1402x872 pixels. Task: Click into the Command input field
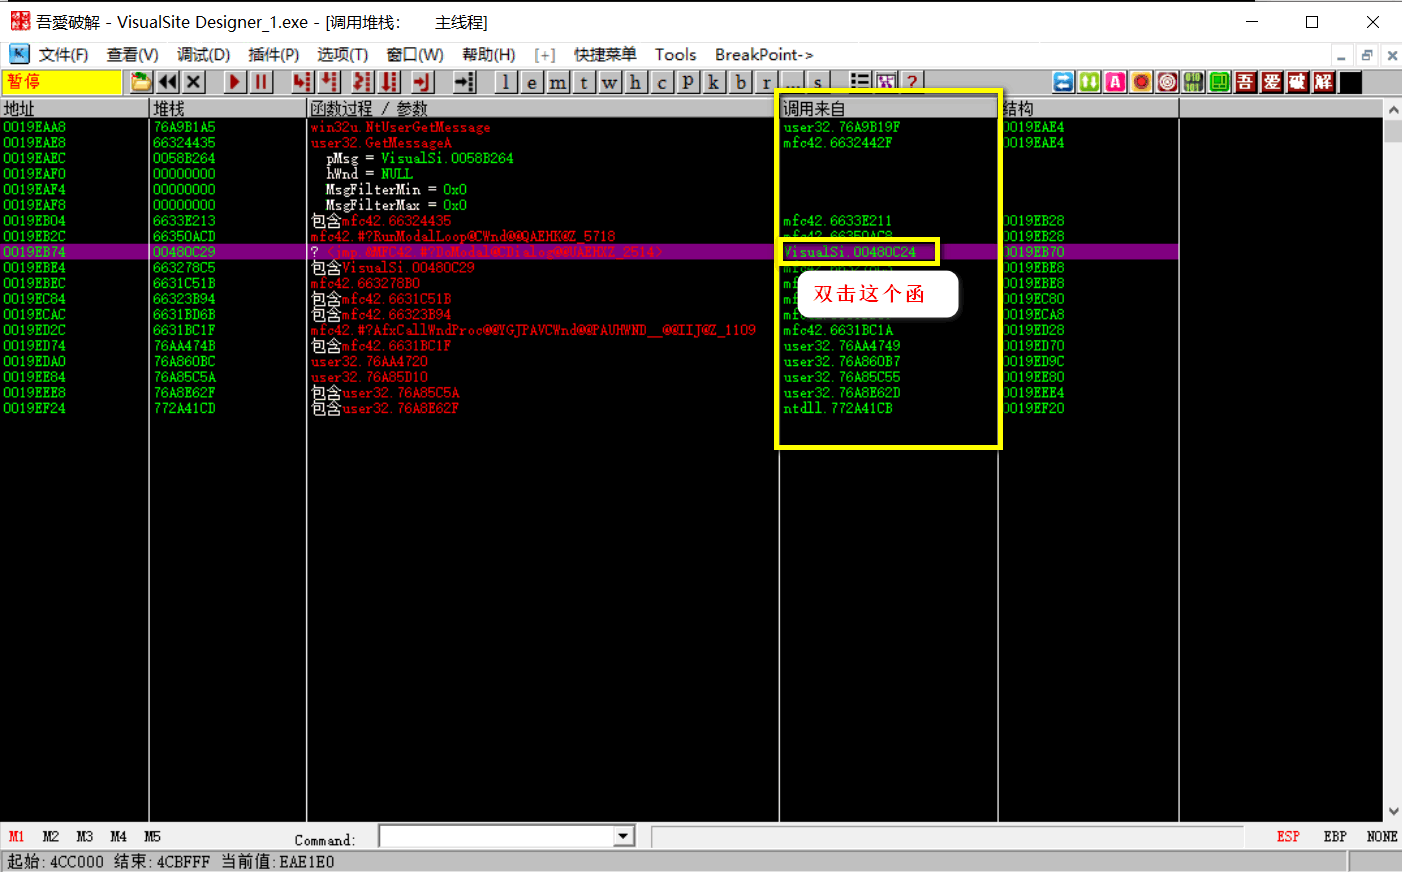coord(496,836)
